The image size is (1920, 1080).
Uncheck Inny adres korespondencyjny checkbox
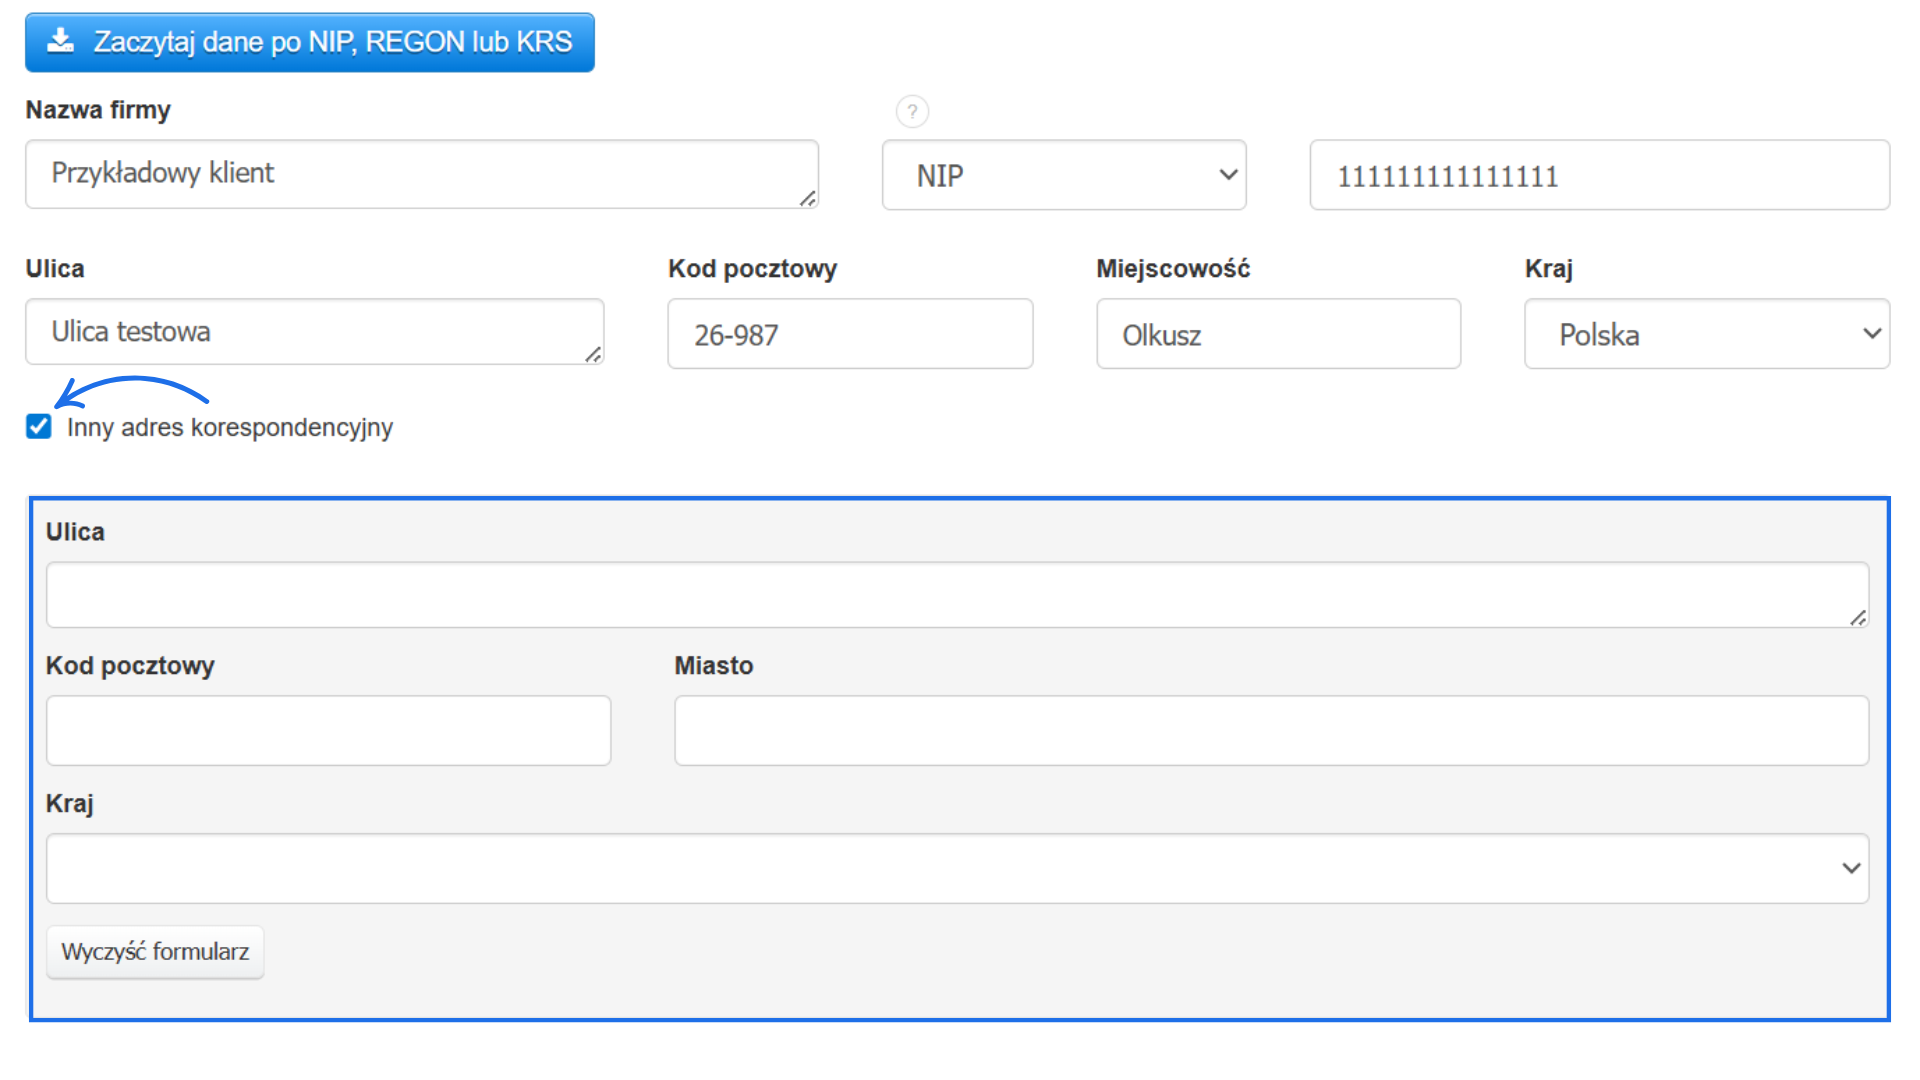click(39, 427)
